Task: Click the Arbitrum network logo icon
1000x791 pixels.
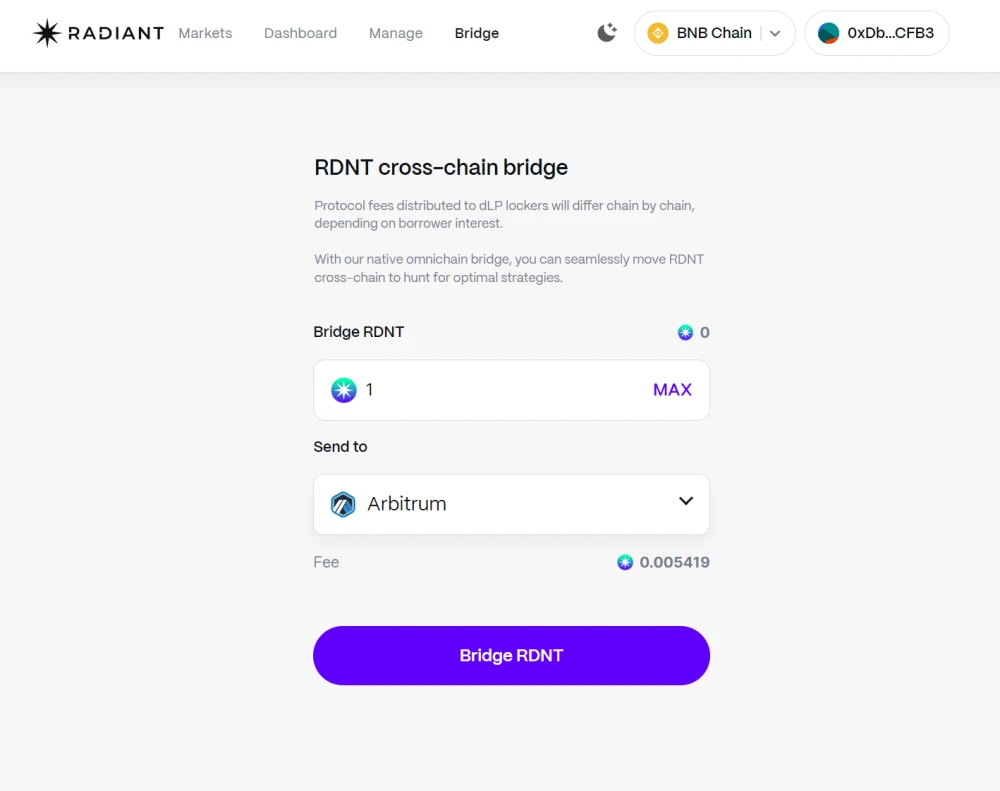Action: point(343,505)
